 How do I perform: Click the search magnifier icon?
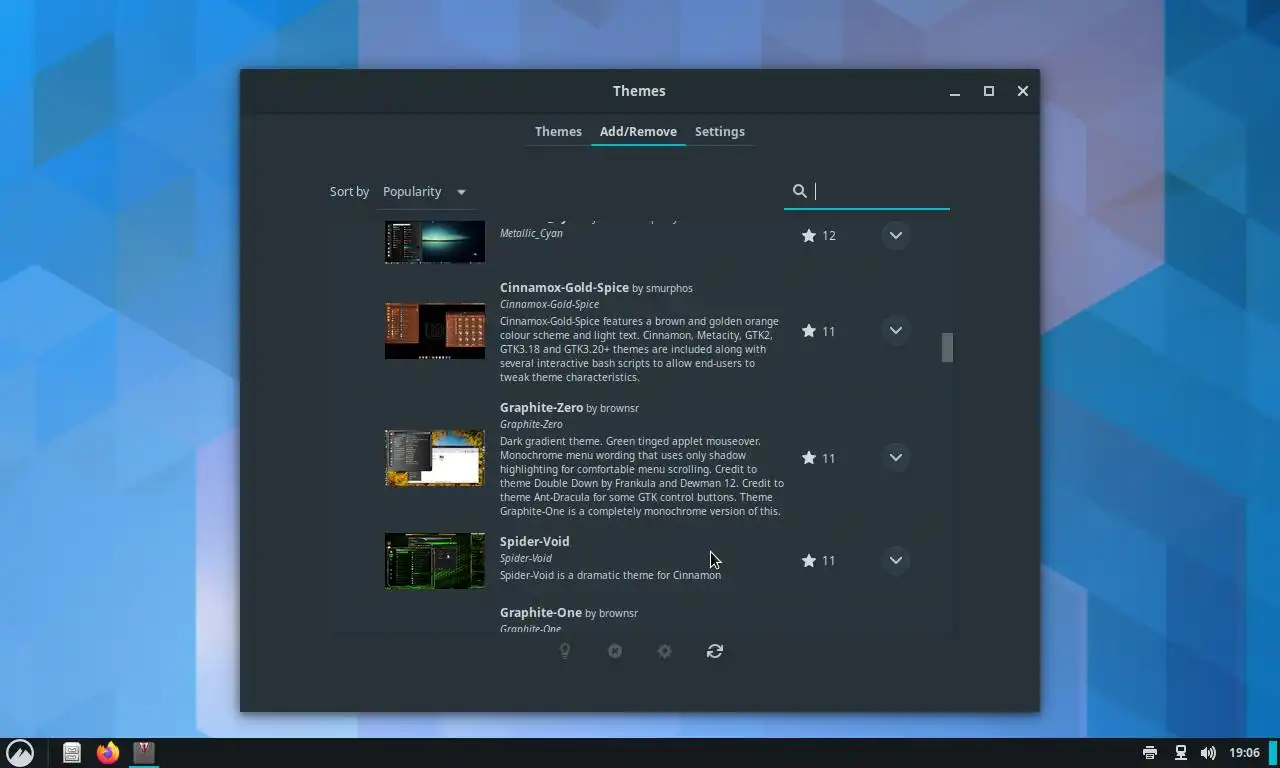(x=799, y=191)
